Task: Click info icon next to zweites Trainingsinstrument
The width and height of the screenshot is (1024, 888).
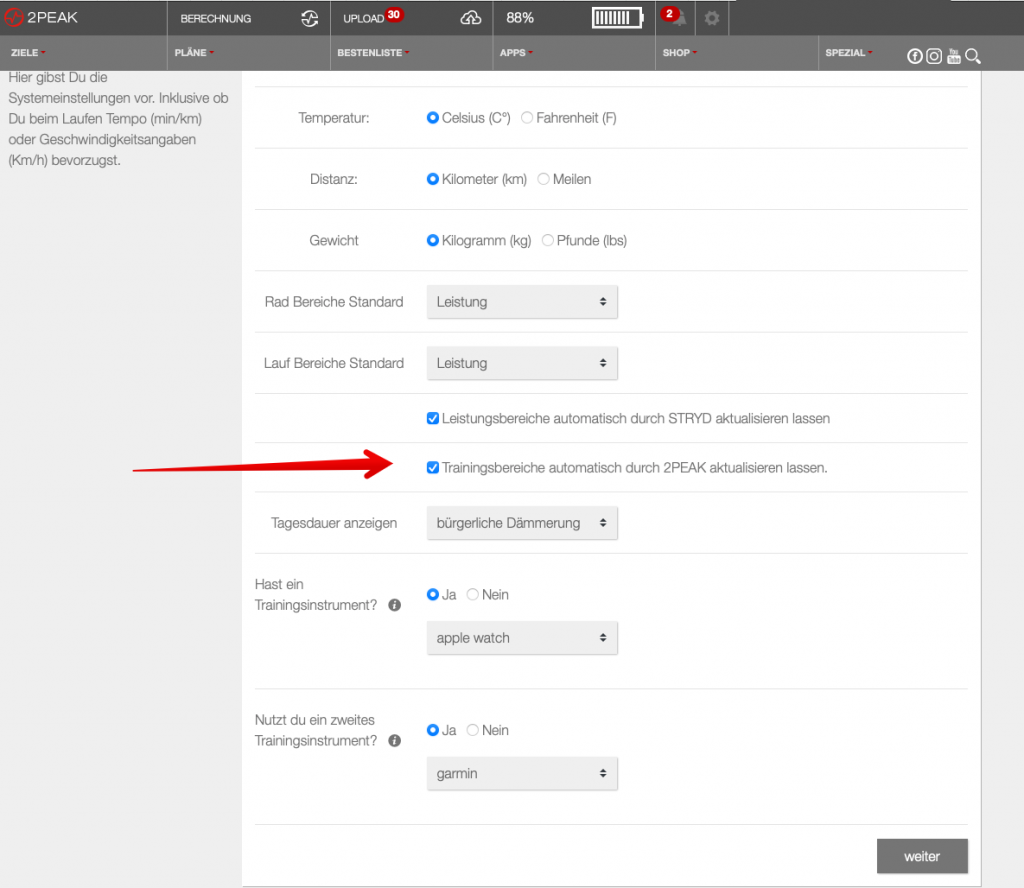Action: pos(394,740)
